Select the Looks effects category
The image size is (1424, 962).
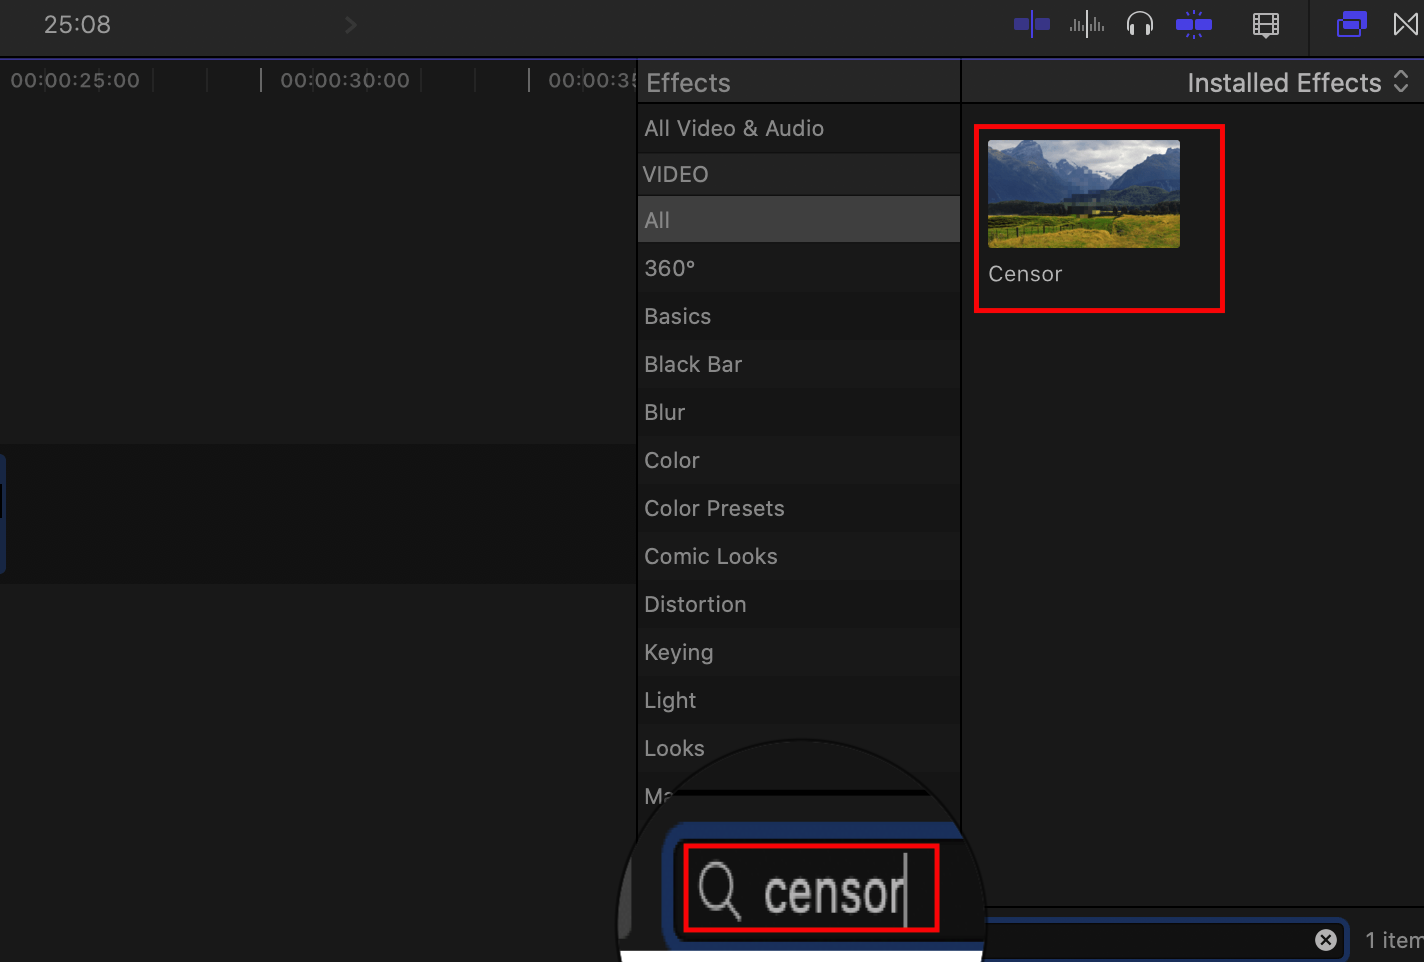coord(798,748)
